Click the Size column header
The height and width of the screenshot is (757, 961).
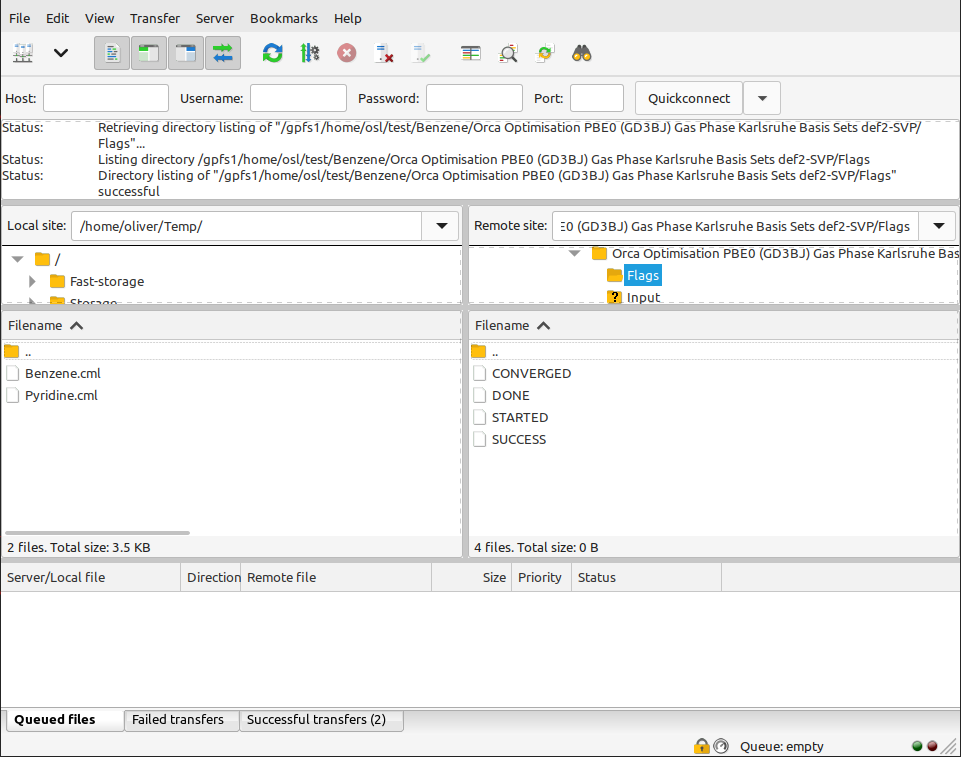[x=471, y=577]
